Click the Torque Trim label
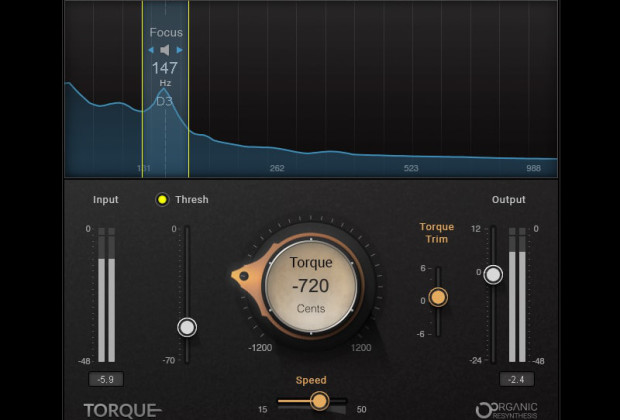The height and width of the screenshot is (420, 620). pos(437,233)
